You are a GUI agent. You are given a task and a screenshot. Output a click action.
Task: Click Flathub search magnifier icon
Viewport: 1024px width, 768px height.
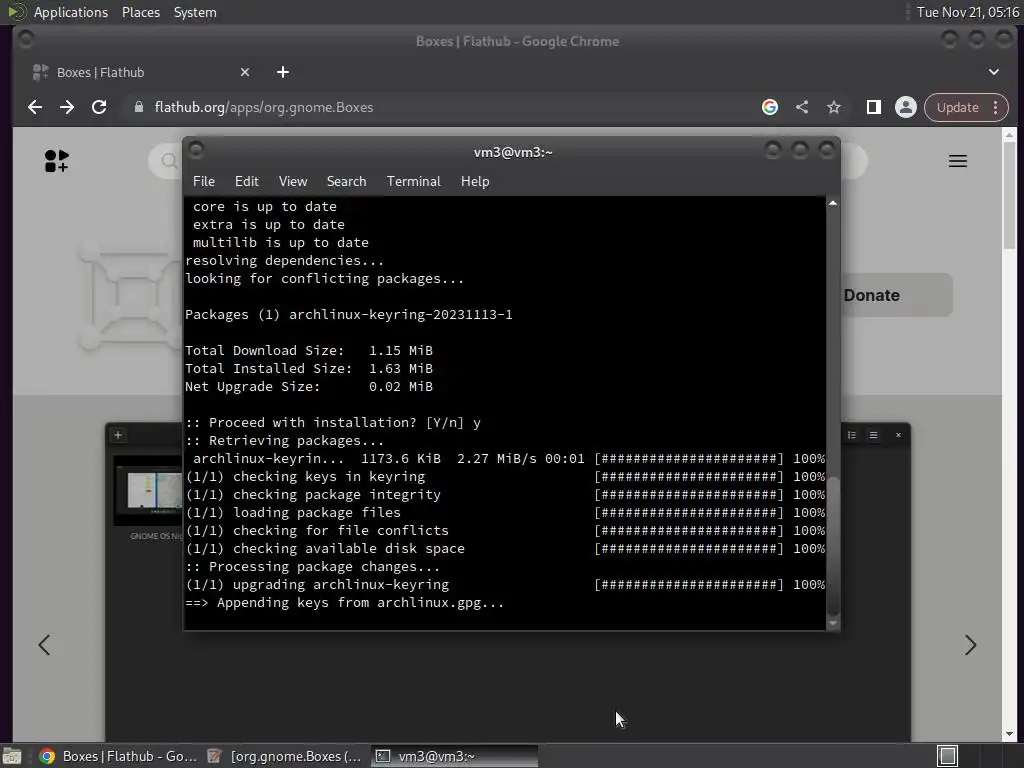(170, 161)
